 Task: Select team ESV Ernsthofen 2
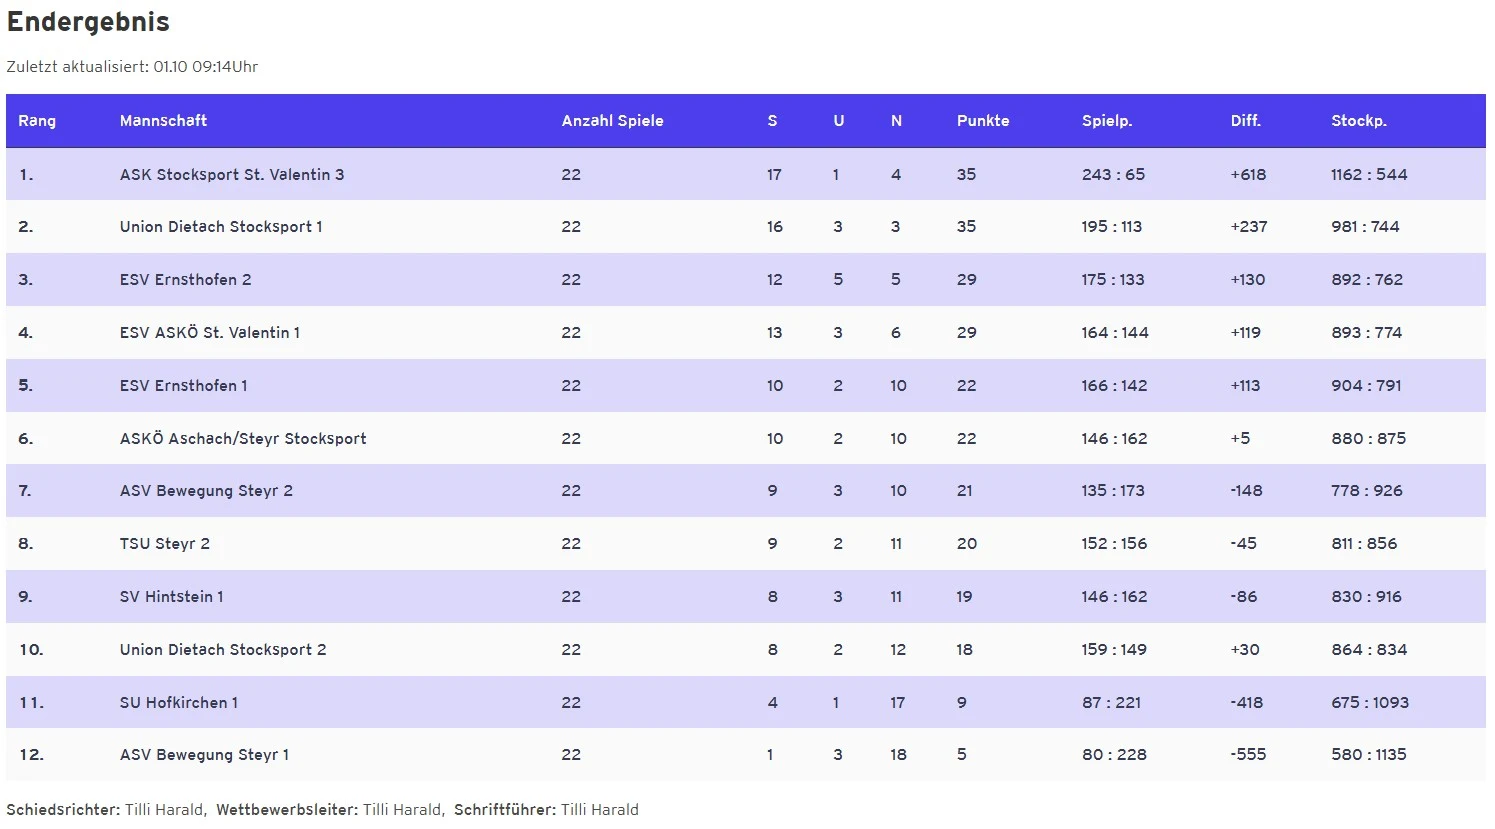pyautogui.click(x=186, y=280)
